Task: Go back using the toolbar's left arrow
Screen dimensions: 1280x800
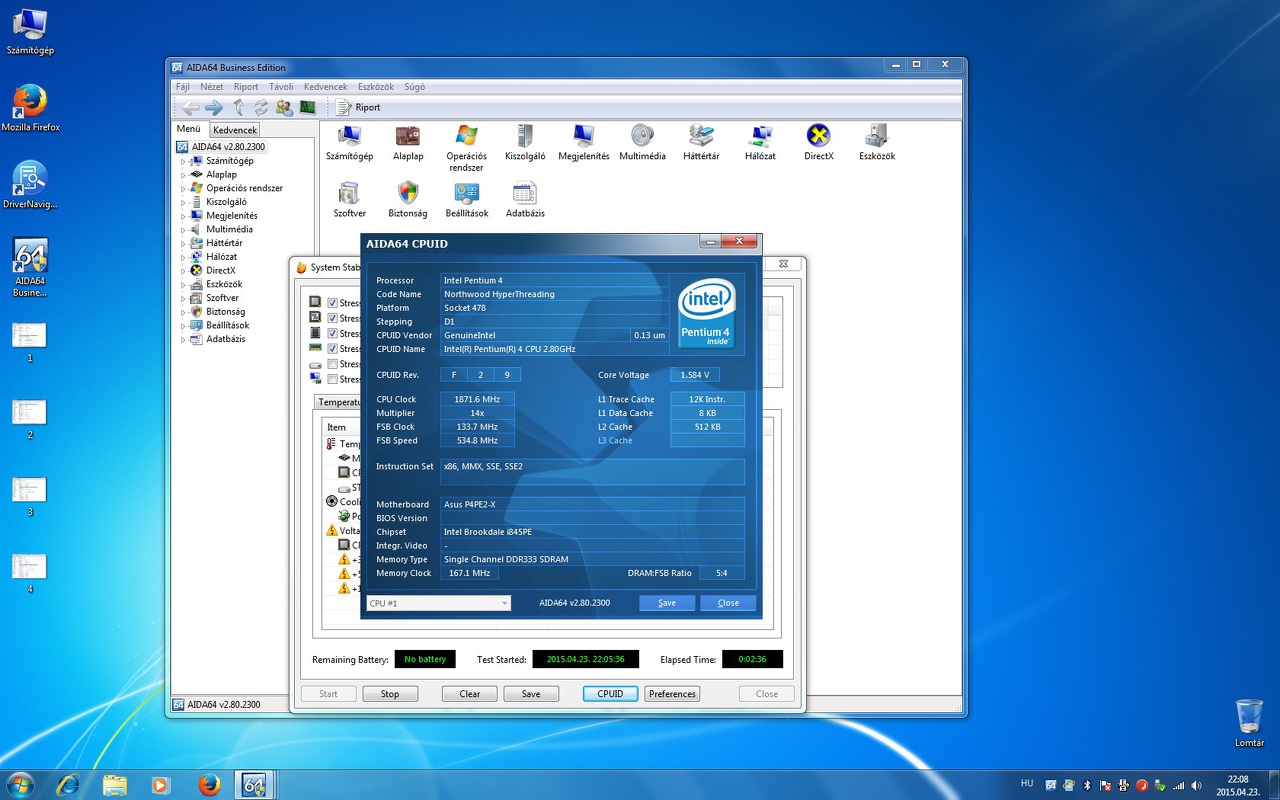Action: pos(190,107)
